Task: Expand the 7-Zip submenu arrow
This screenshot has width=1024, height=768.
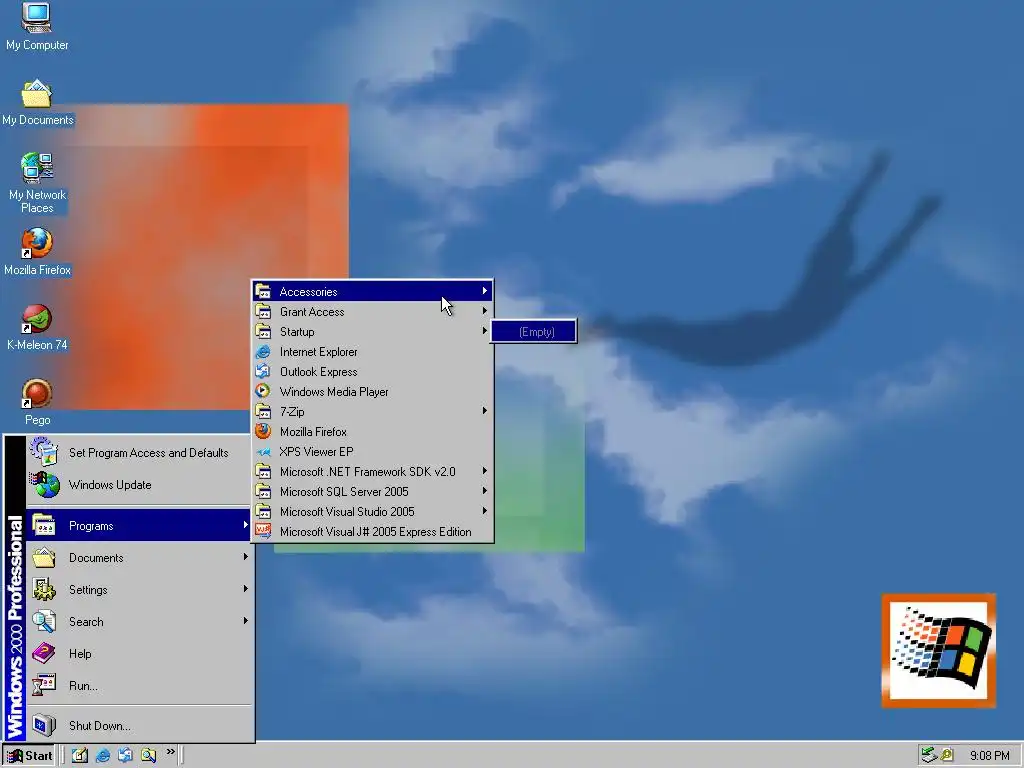Action: pos(485,411)
